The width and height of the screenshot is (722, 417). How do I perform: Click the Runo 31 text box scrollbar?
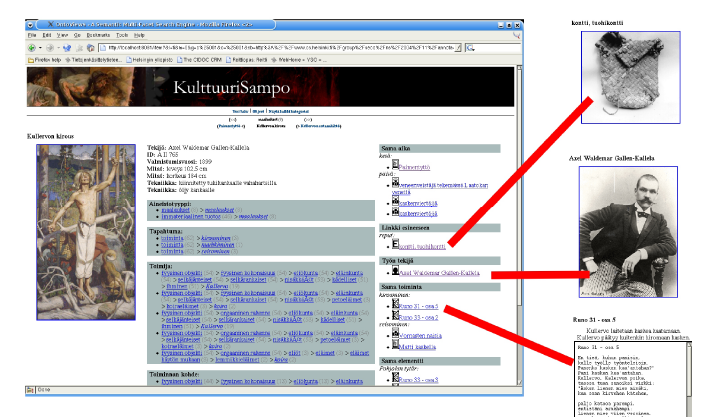coord(689,379)
